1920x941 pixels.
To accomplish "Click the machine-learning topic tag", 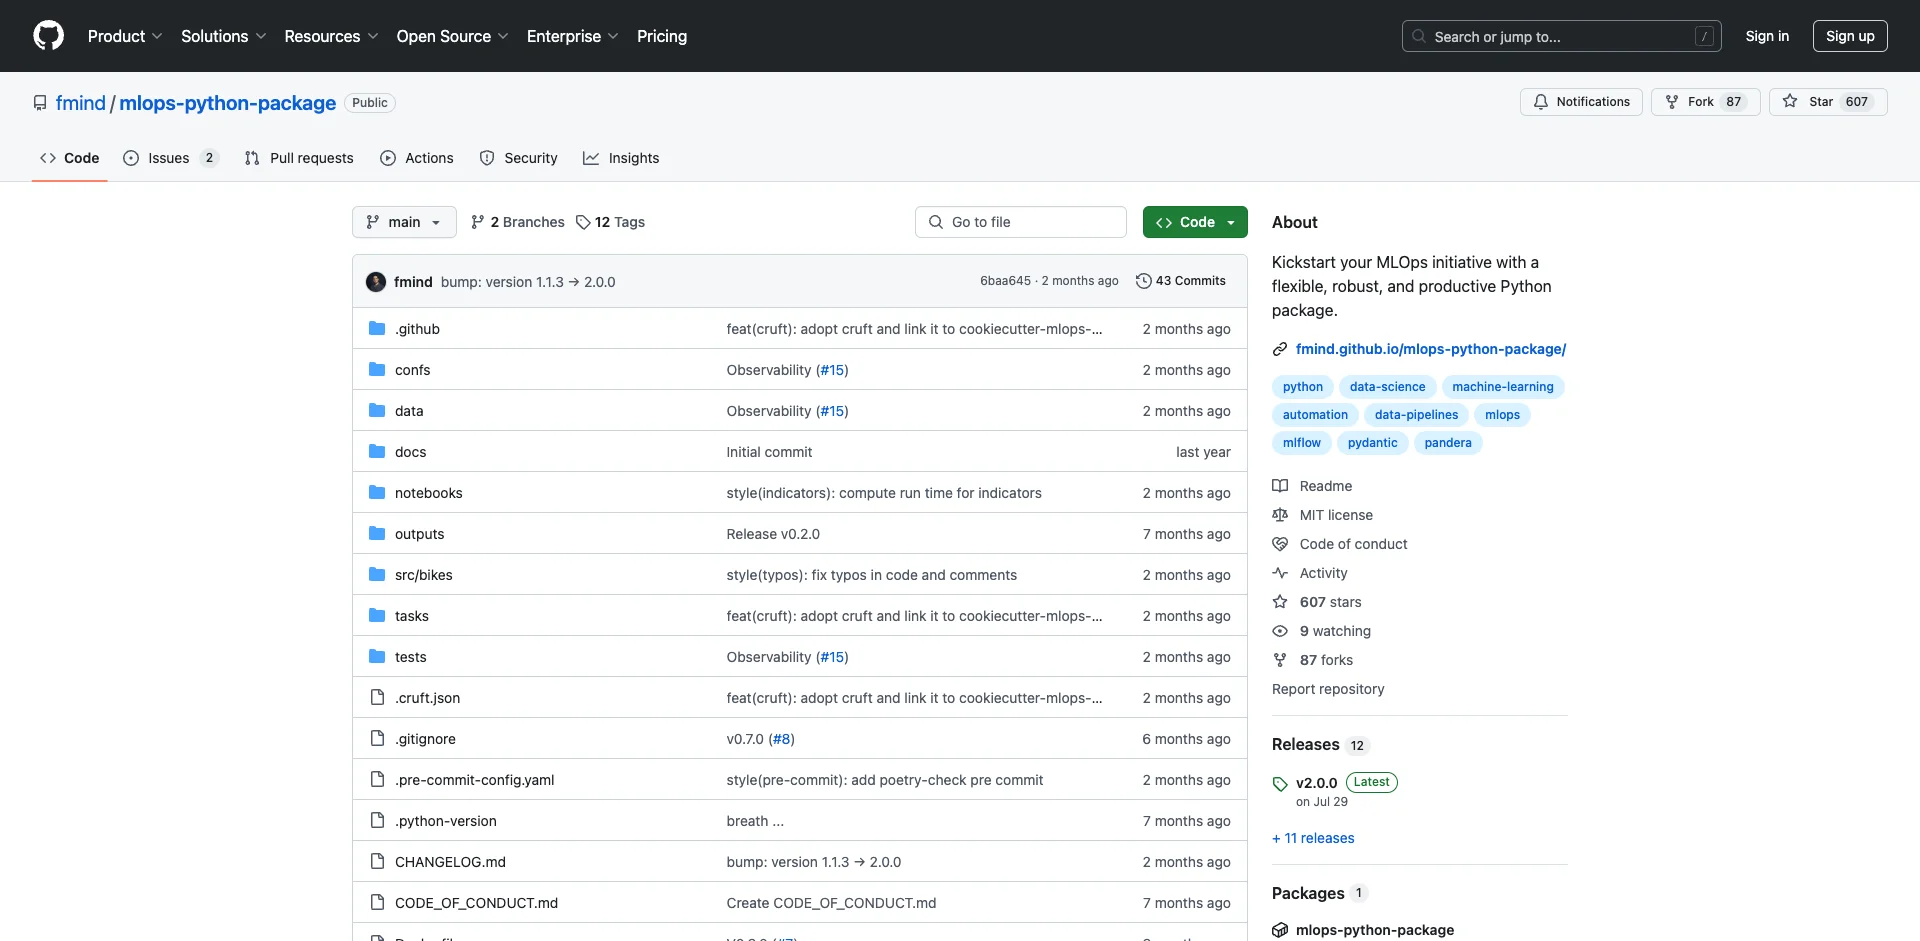I will [1503, 387].
